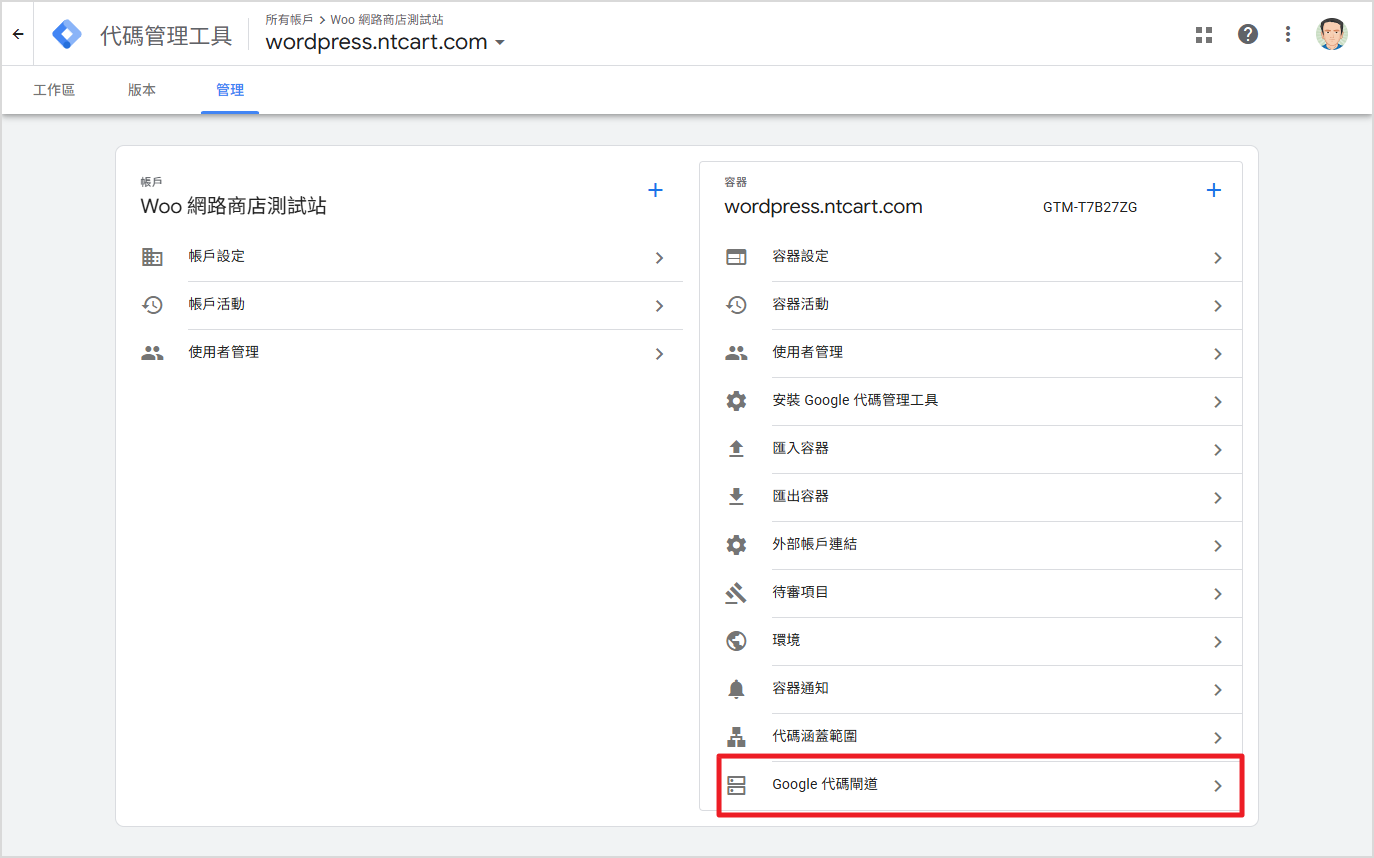Click the Woo 網路商店測試站 account heading
The width and height of the screenshot is (1374, 858).
coord(233,207)
